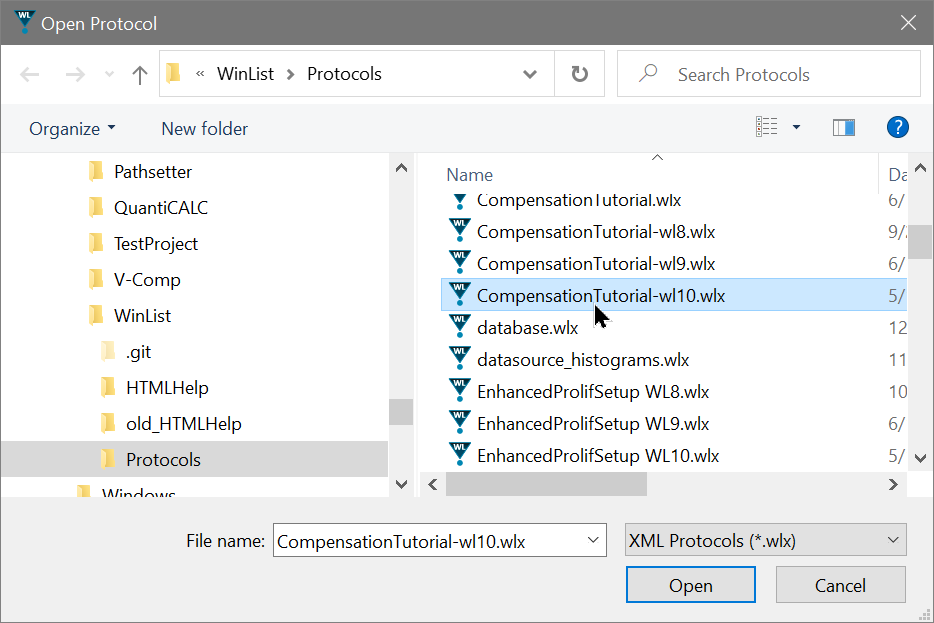Viewport: 934px width, 623px height.
Task: Open Help with the question mark icon
Action: coord(897,127)
